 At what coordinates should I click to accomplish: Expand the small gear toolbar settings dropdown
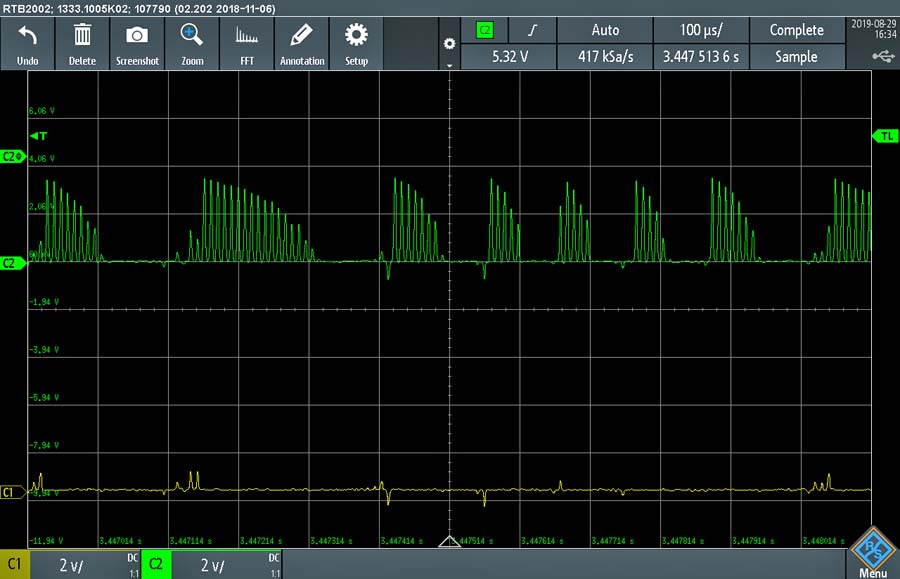point(449,44)
